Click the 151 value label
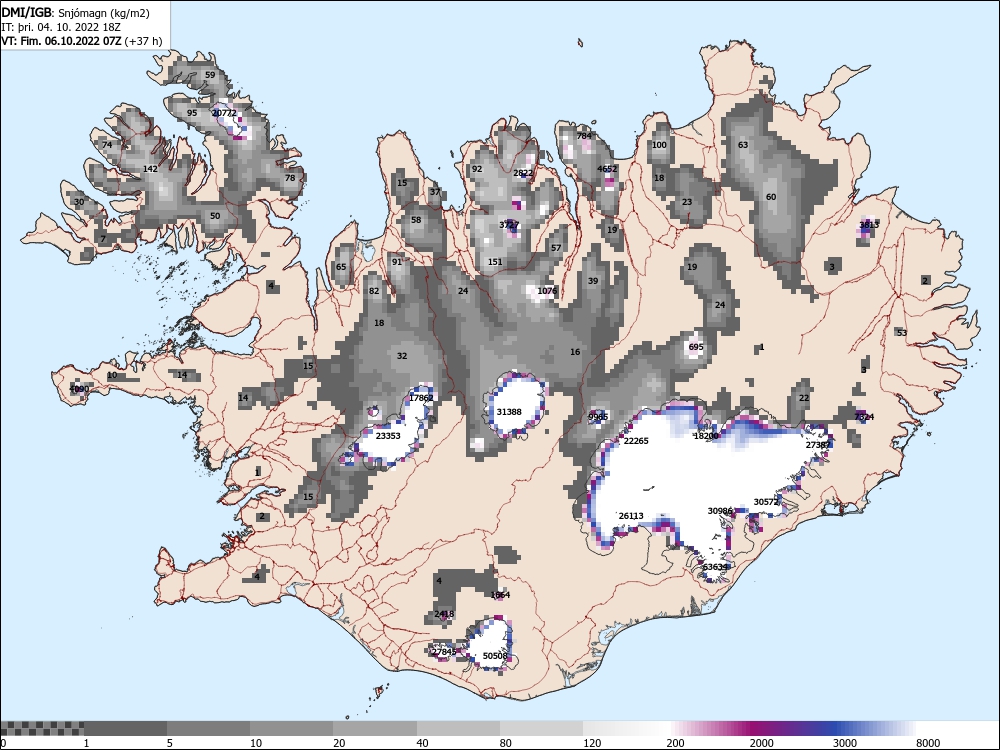 pyautogui.click(x=495, y=261)
